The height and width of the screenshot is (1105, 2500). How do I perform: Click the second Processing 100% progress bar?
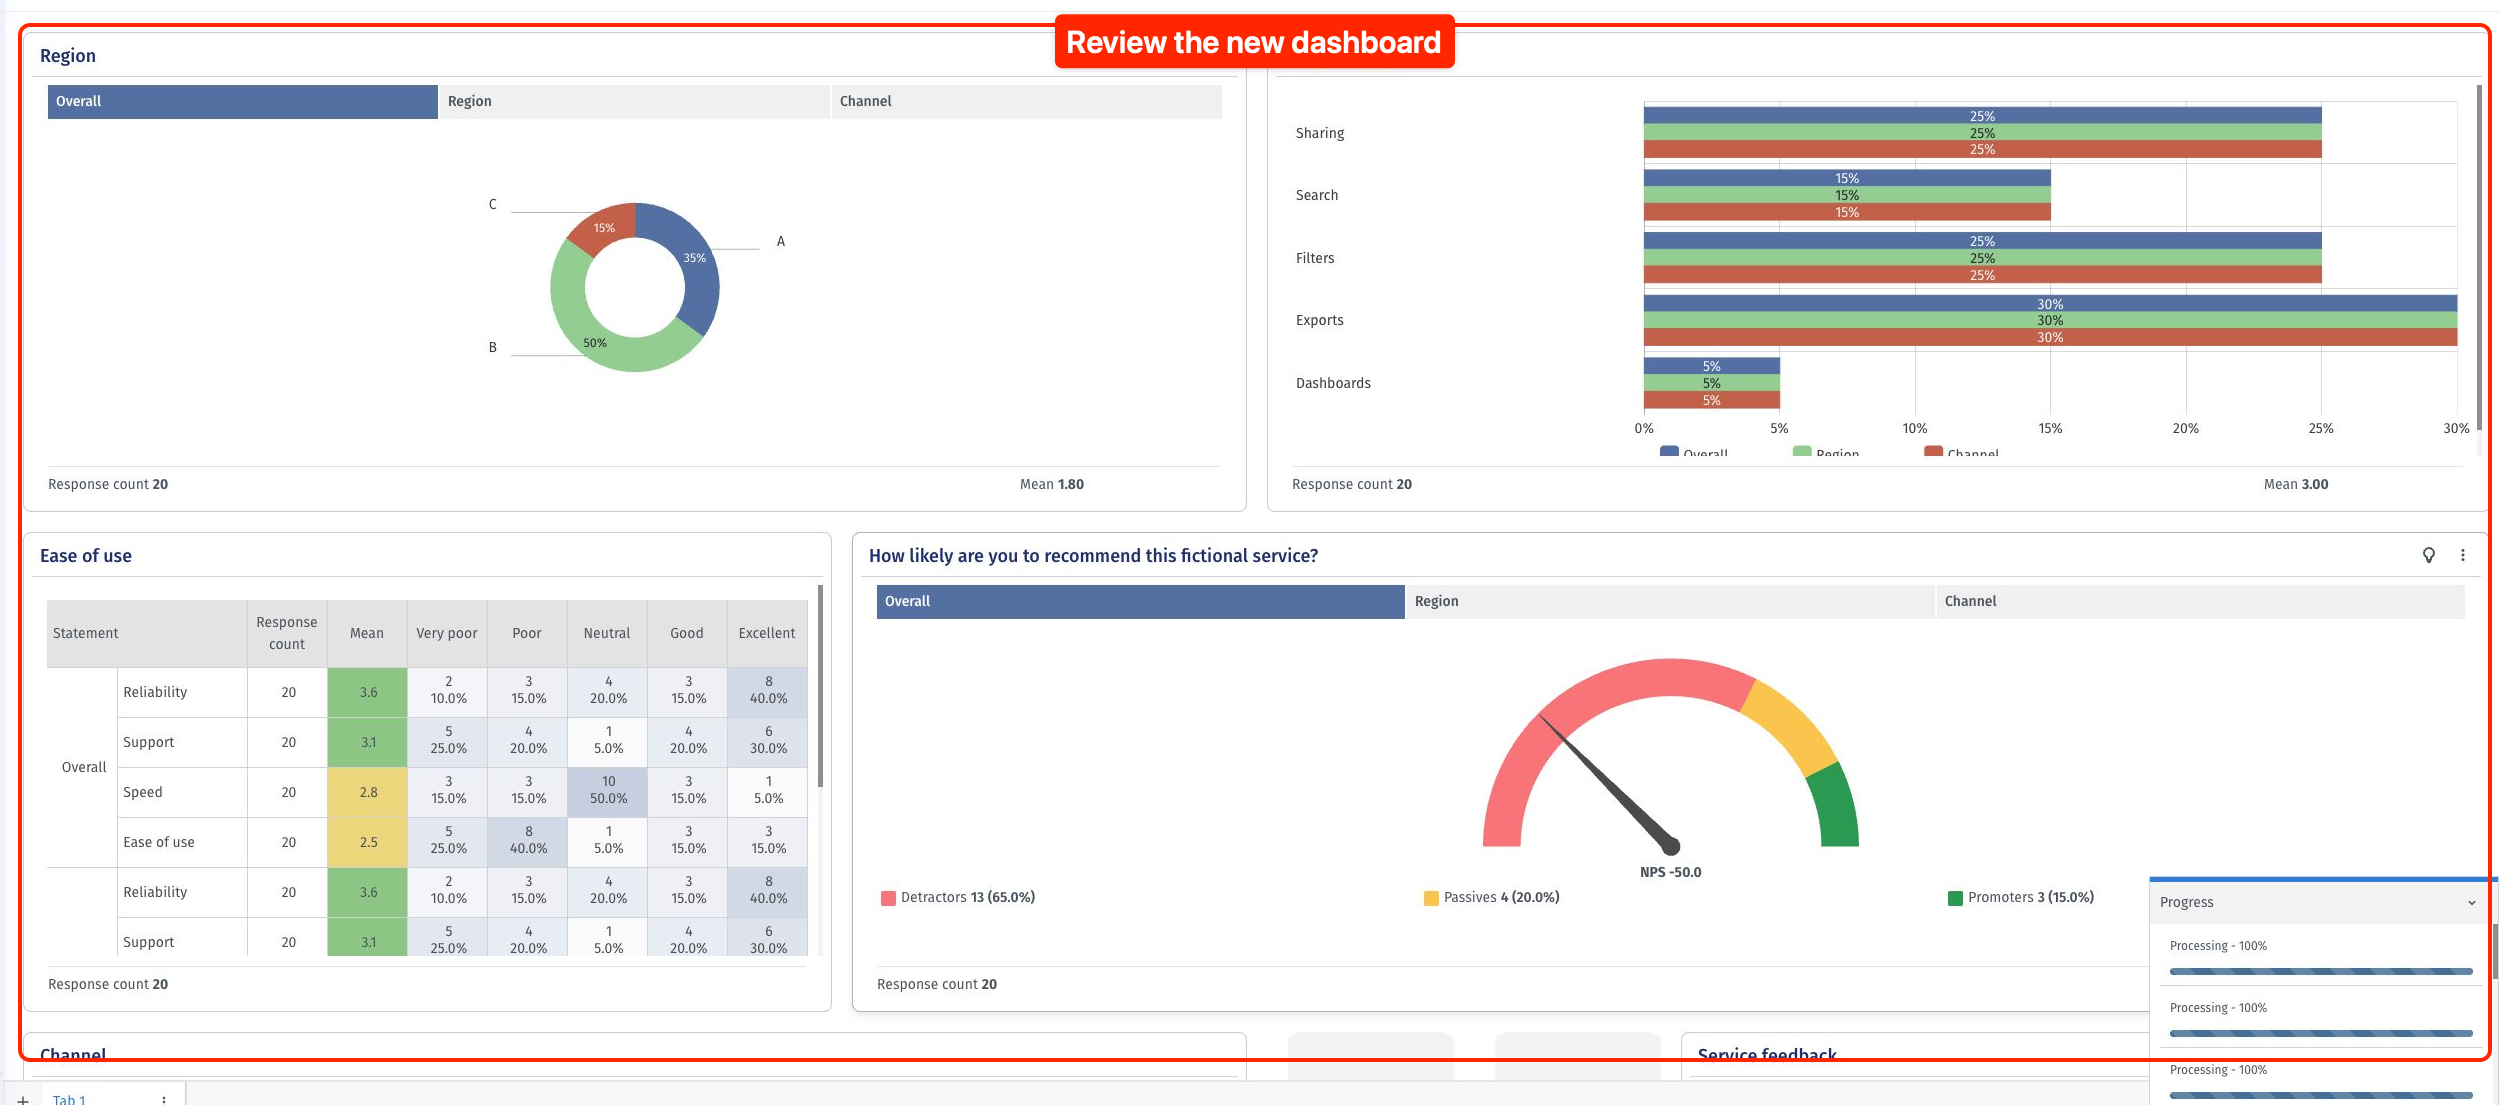[x=2321, y=1033]
